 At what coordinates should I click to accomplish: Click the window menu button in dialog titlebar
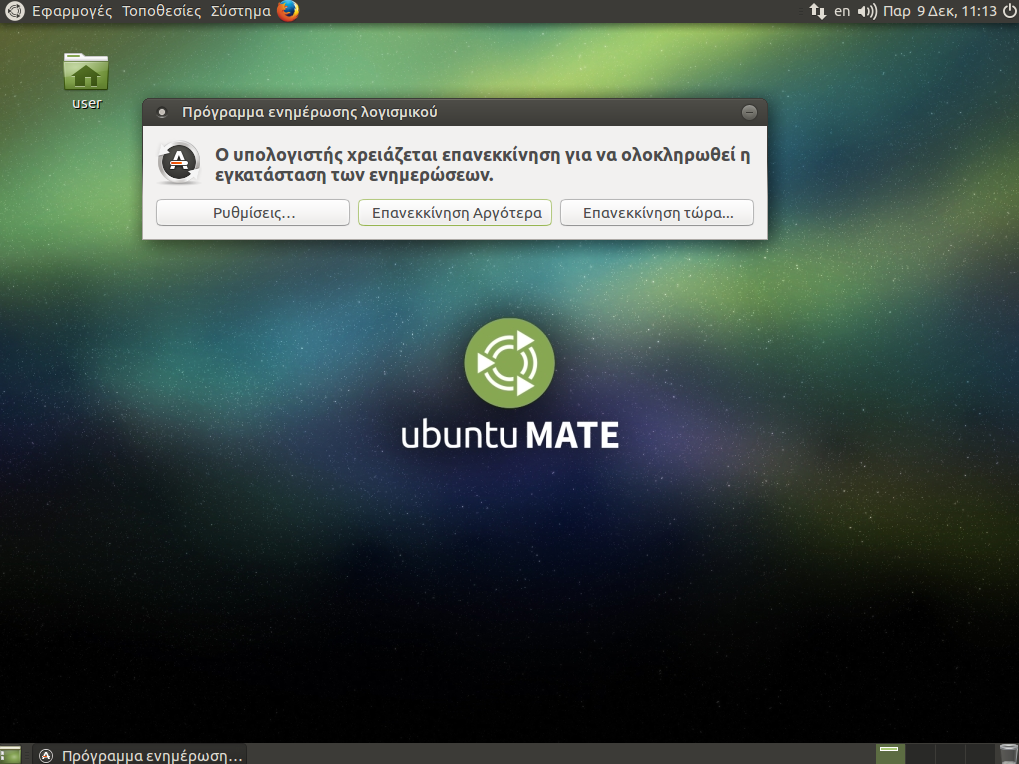point(162,113)
